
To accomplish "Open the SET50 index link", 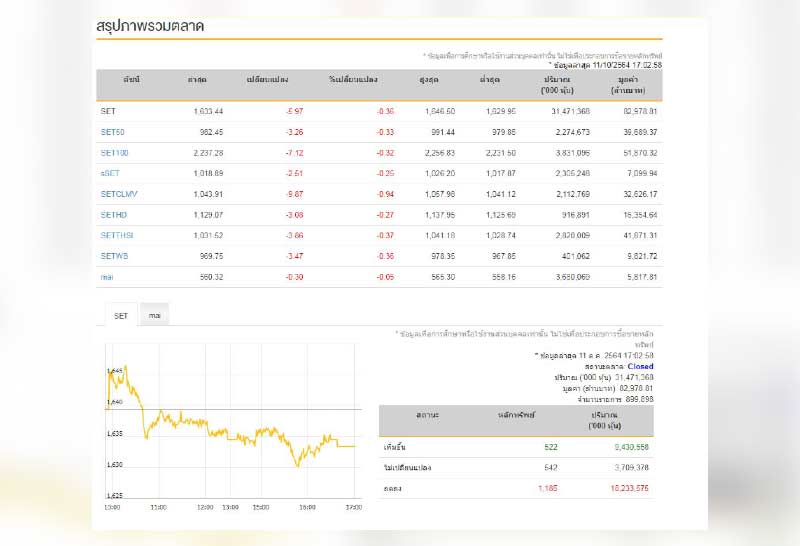I will click(112, 131).
